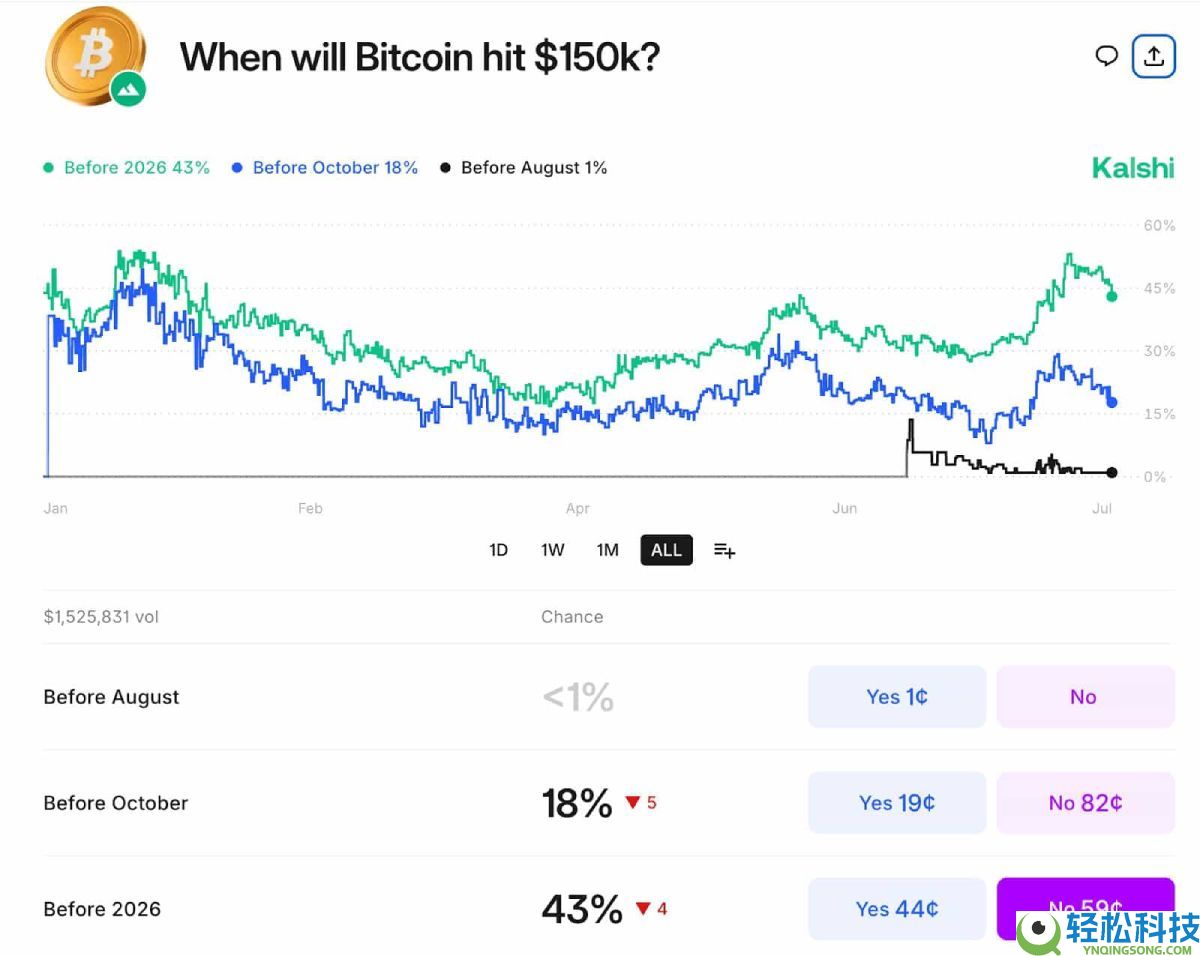Click green end-point dot on chart

[1112, 296]
